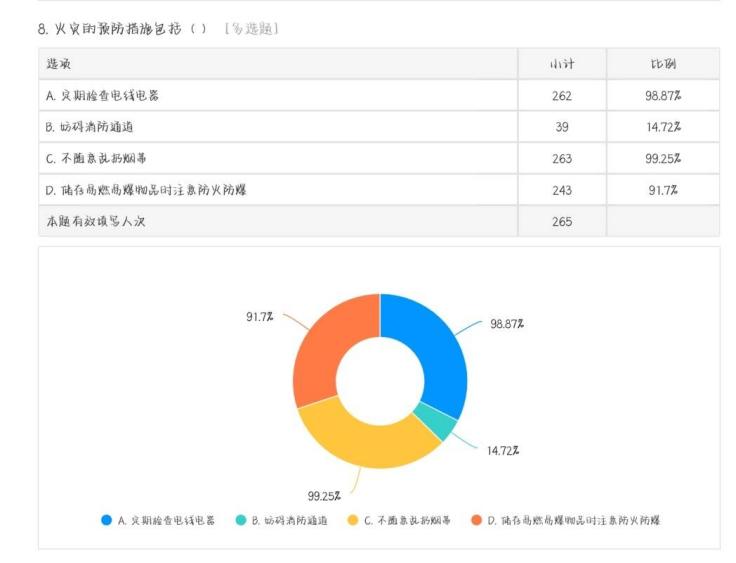Click the yellow legend dot for option C
736x563 pixels.
click(x=352, y=520)
